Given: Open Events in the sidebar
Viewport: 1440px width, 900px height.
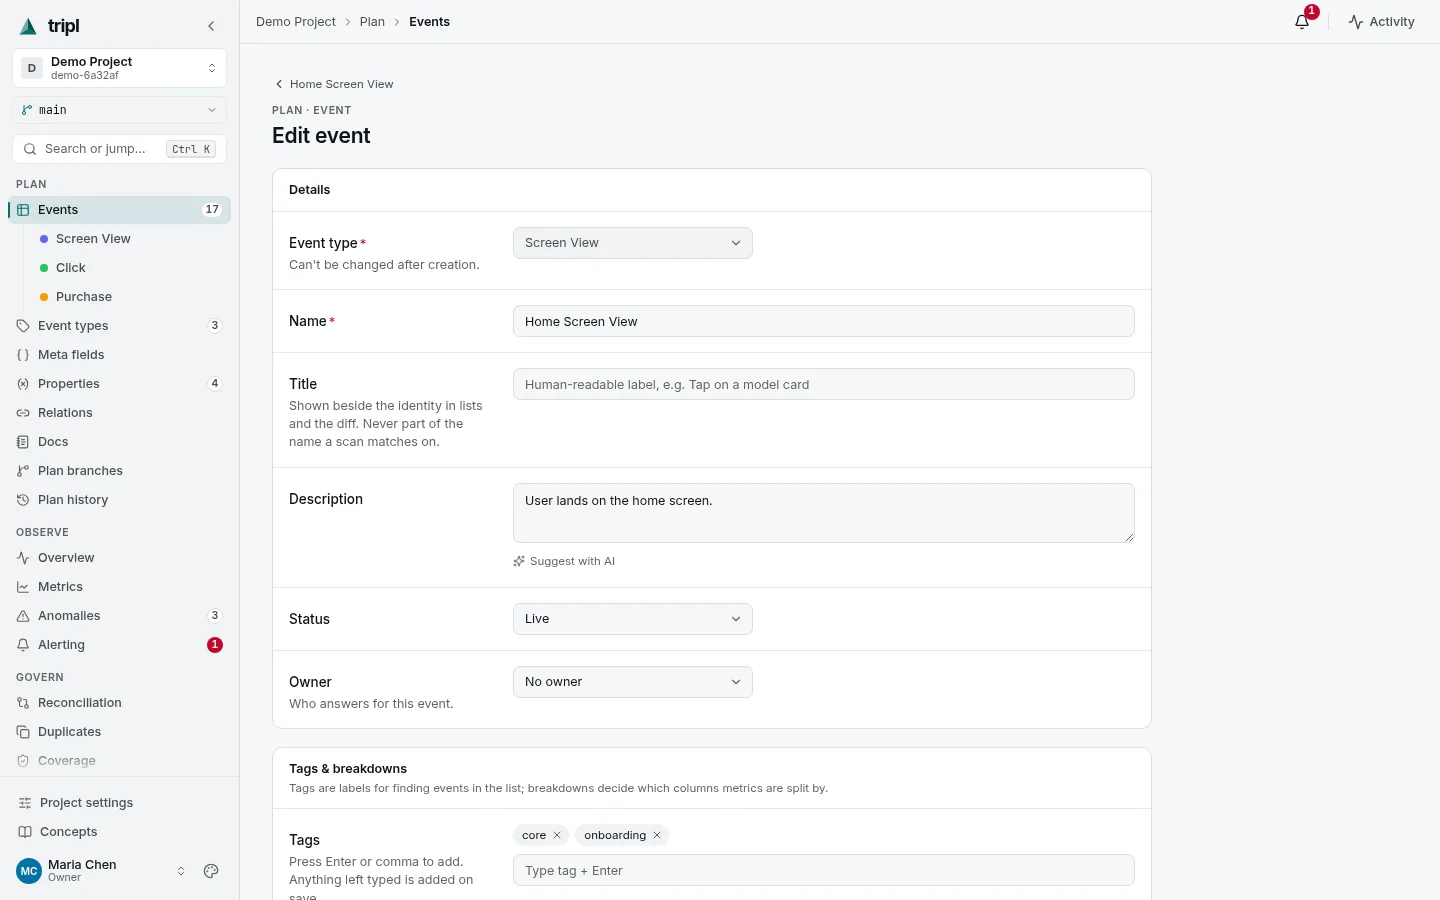Looking at the screenshot, I should tap(119, 210).
